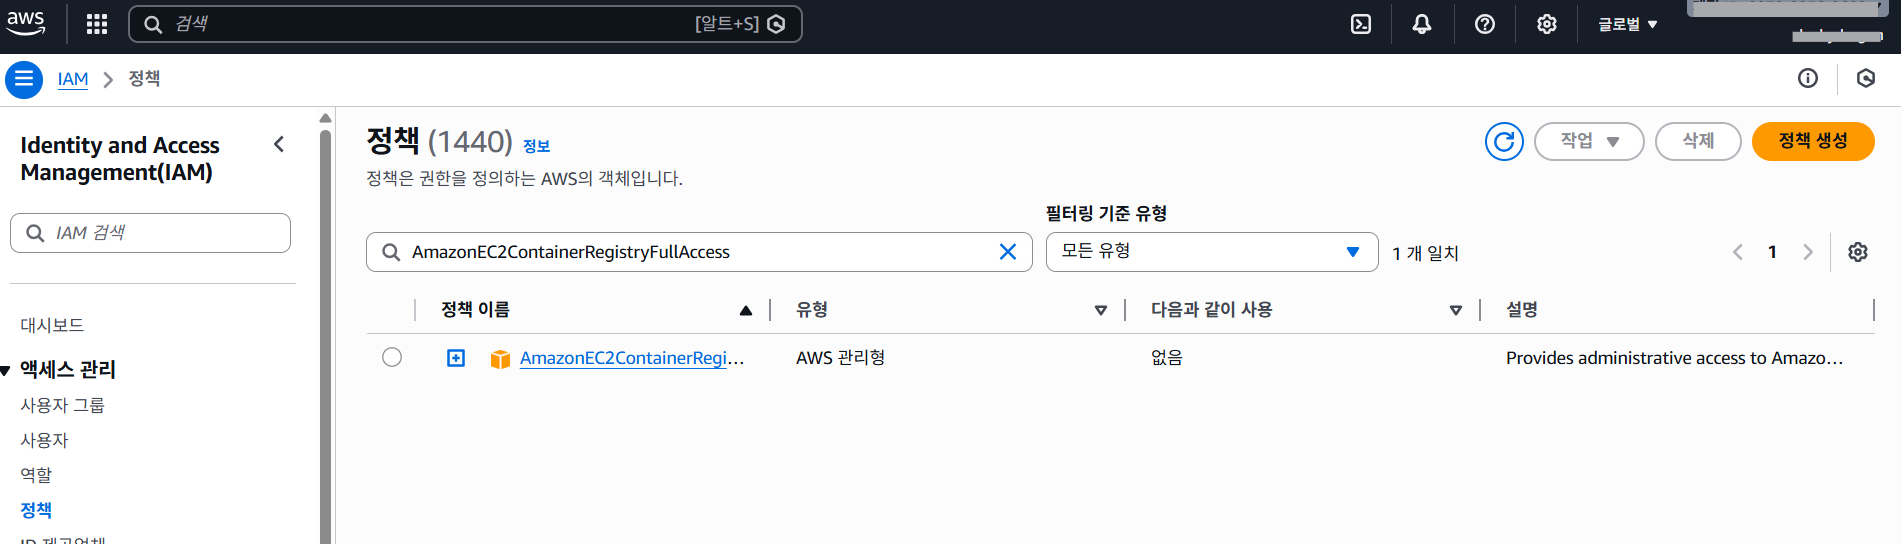Click the magnifier in policy filter field
1901x544 pixels.
pos(391,252)
